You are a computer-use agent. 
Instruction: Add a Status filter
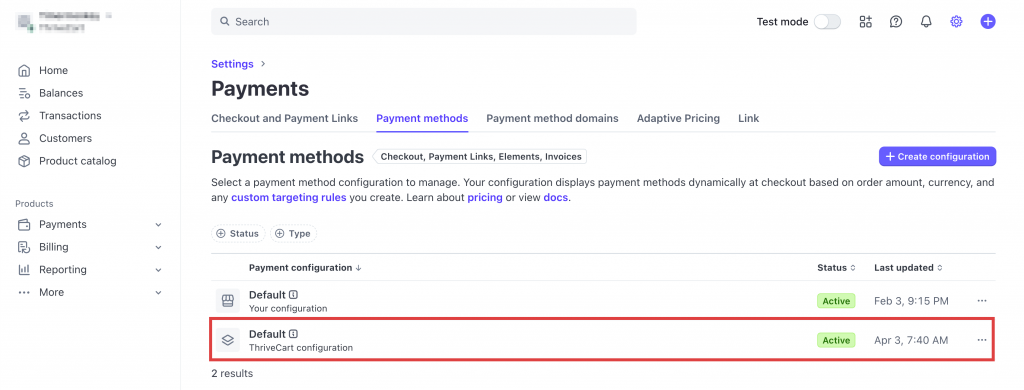pos(238,233)
